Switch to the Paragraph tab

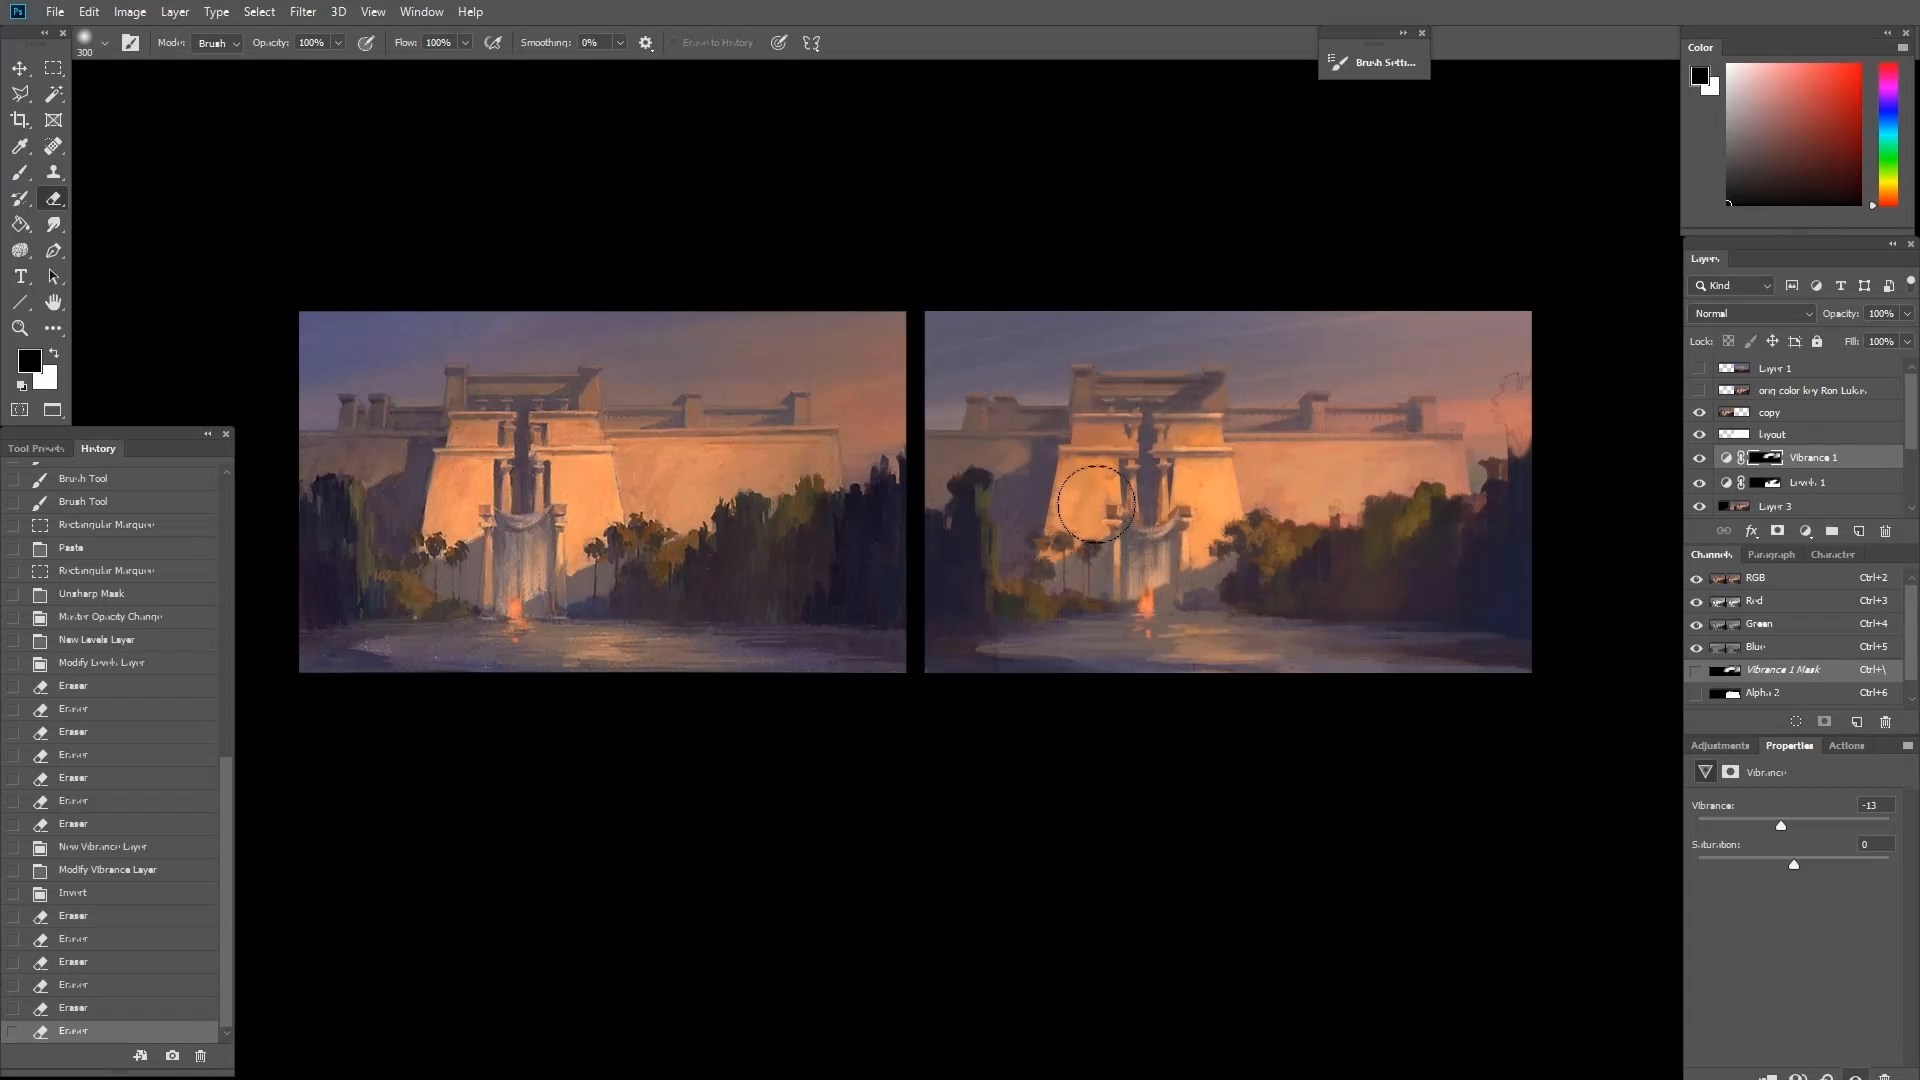[1771, 555]
